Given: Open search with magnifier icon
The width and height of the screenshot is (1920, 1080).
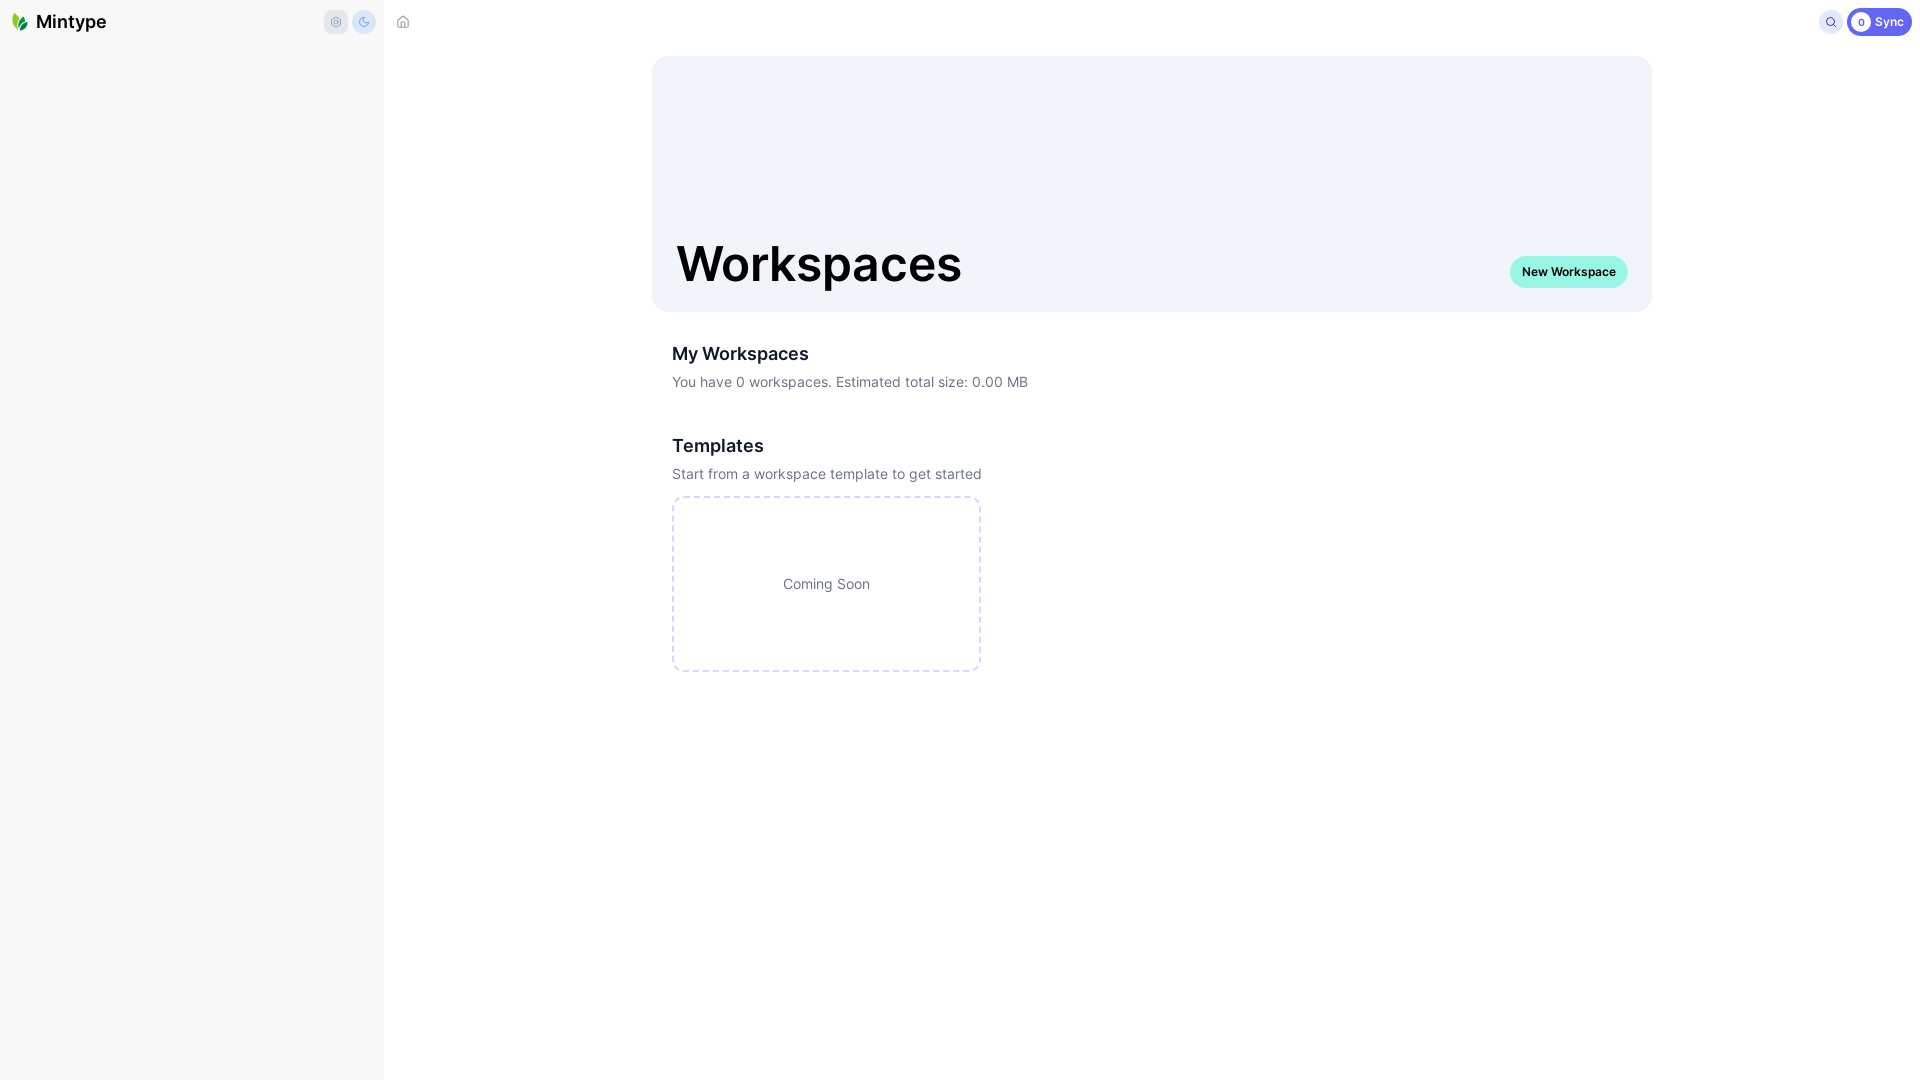Looking at the screenshot, I should [1831, 22].
